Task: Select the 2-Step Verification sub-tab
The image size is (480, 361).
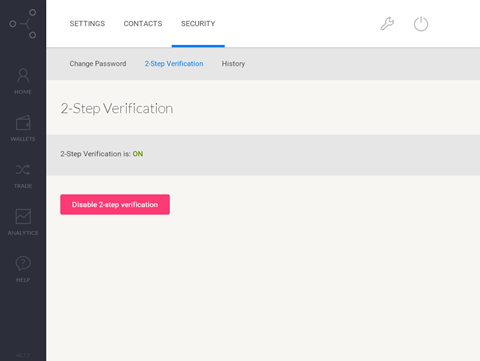Action: coord(174,64)
